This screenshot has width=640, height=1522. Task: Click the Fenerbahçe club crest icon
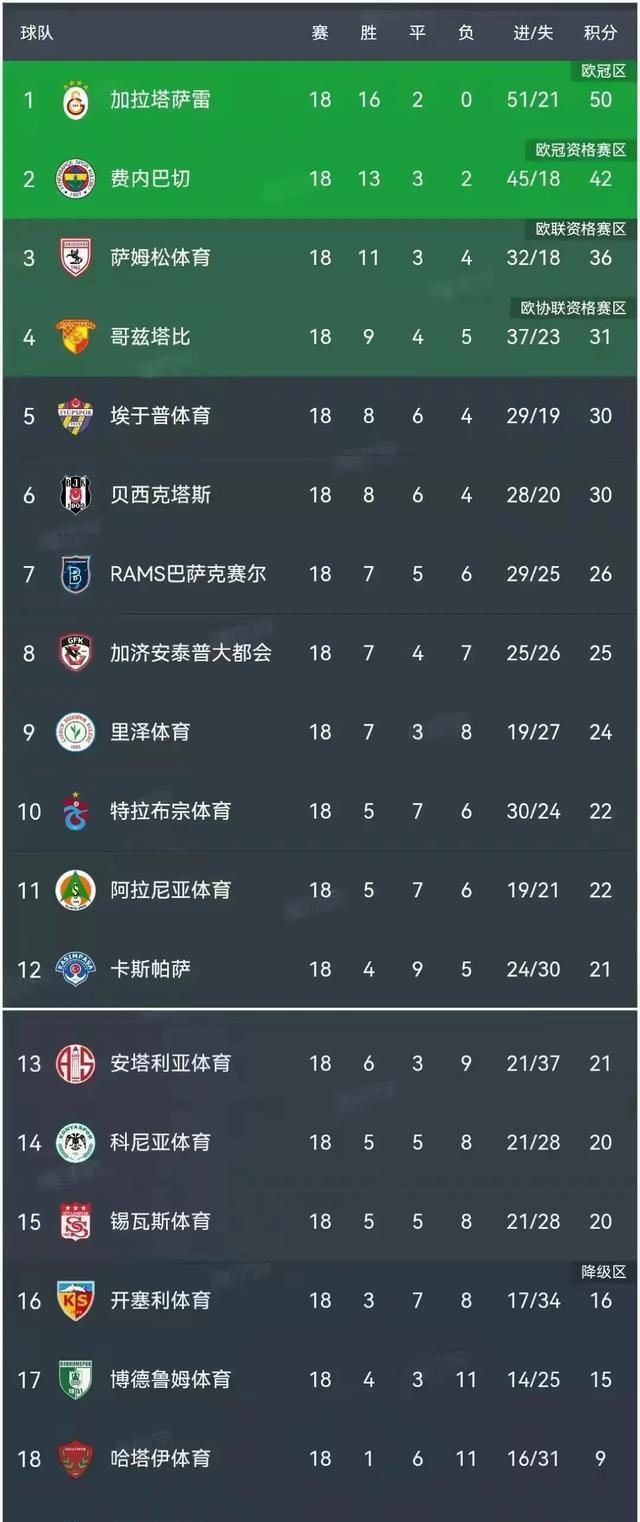75,179
